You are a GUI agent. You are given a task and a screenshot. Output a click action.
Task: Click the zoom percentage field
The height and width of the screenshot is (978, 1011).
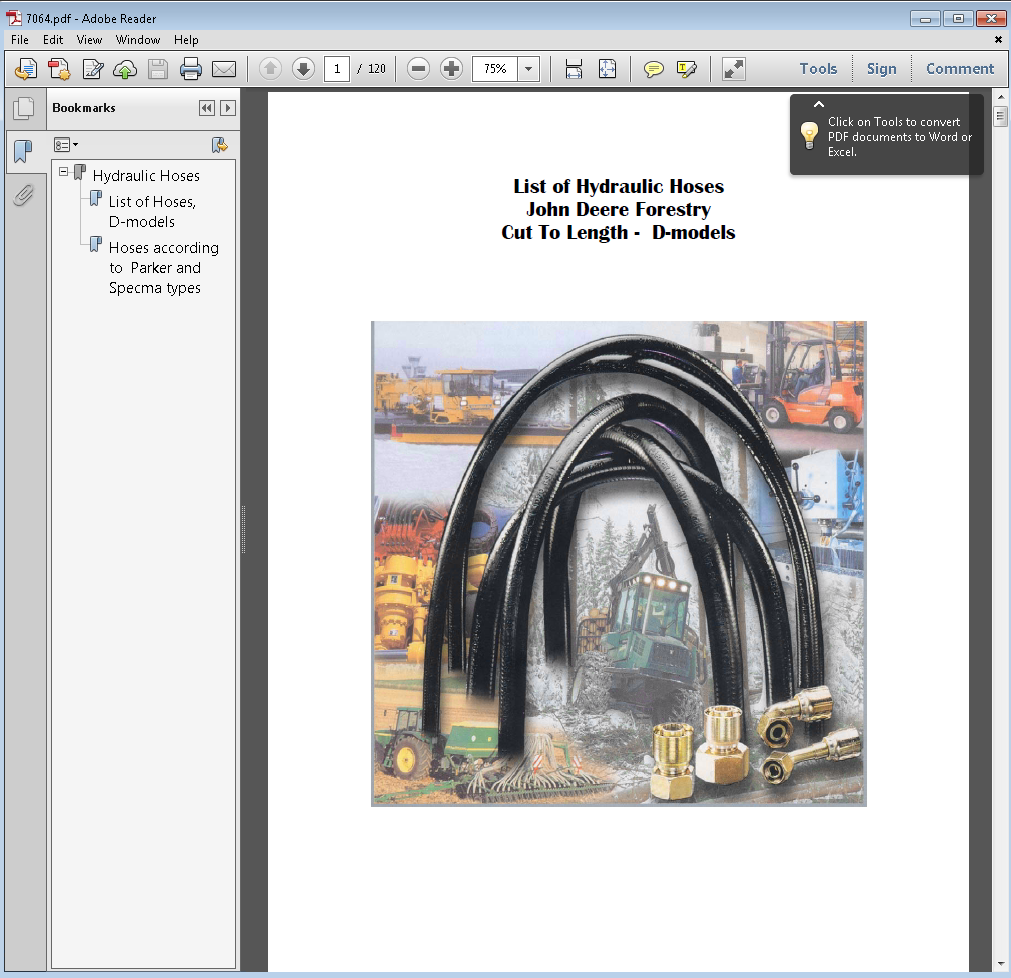(495, 68)
